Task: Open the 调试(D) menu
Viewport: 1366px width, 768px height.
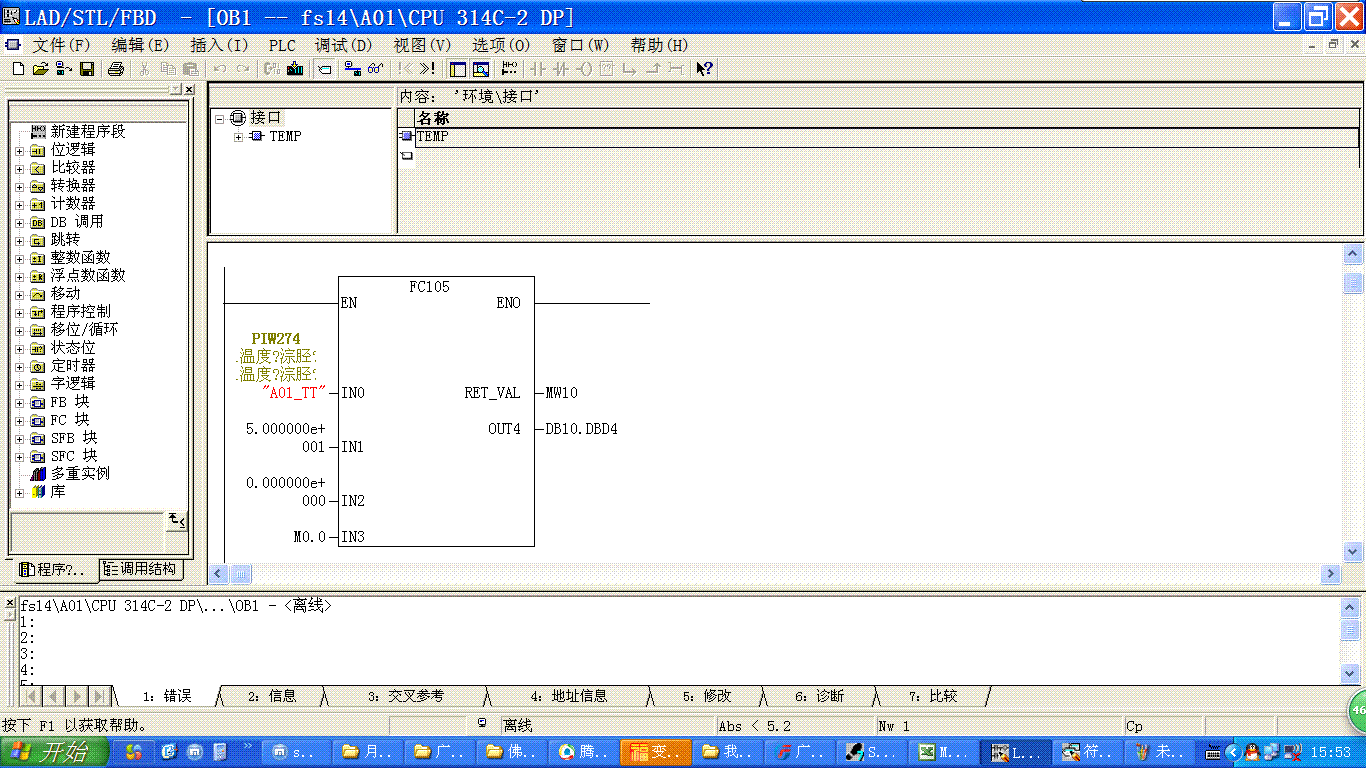Action: (343, 45)
